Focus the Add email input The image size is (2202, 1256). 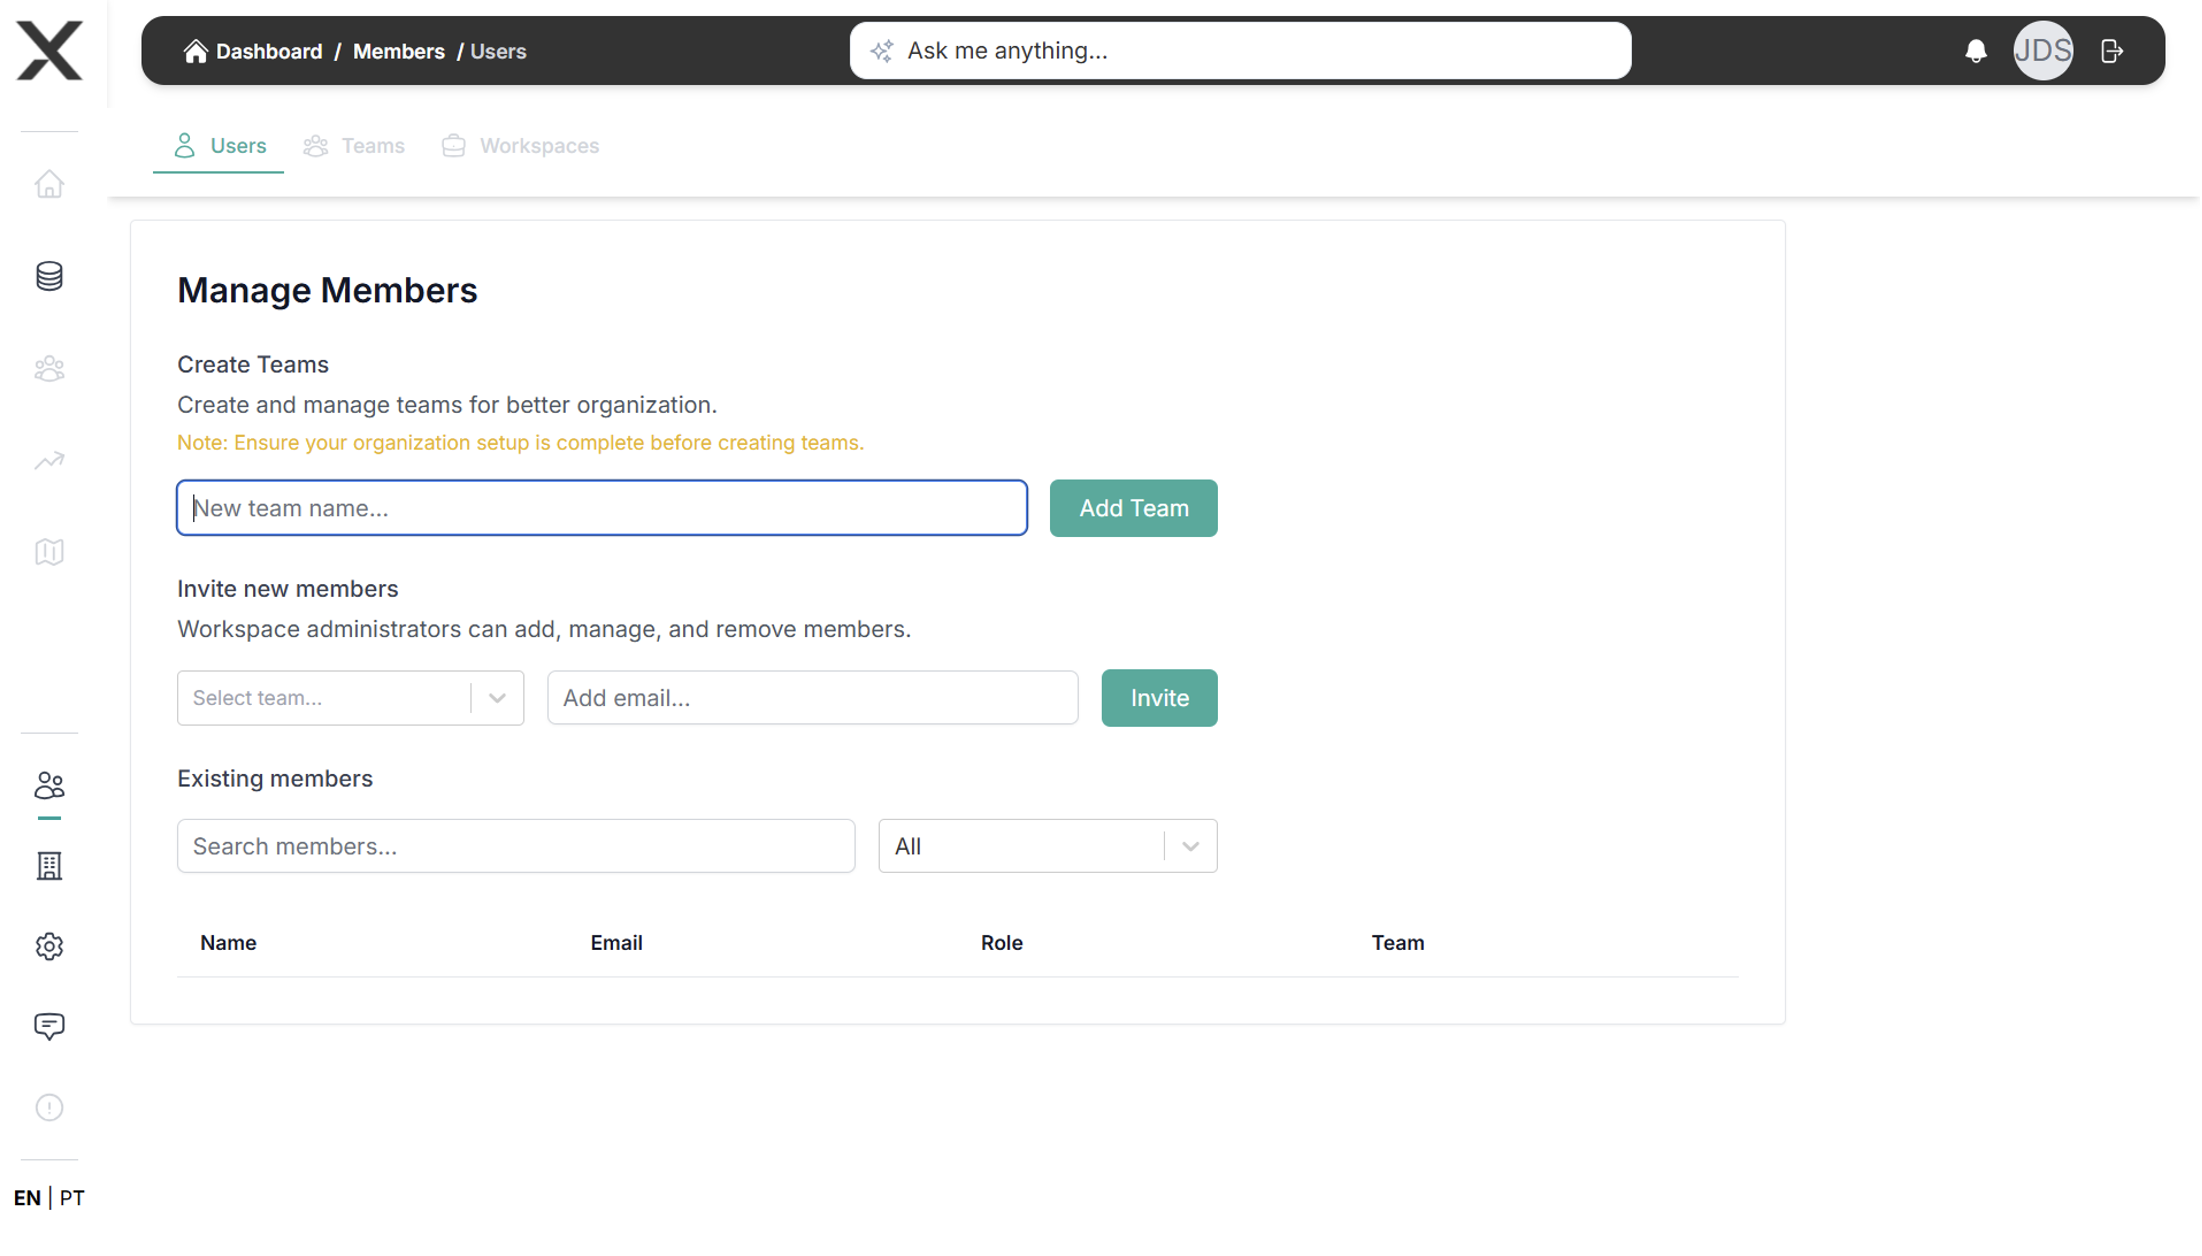[x=812, y=698]
